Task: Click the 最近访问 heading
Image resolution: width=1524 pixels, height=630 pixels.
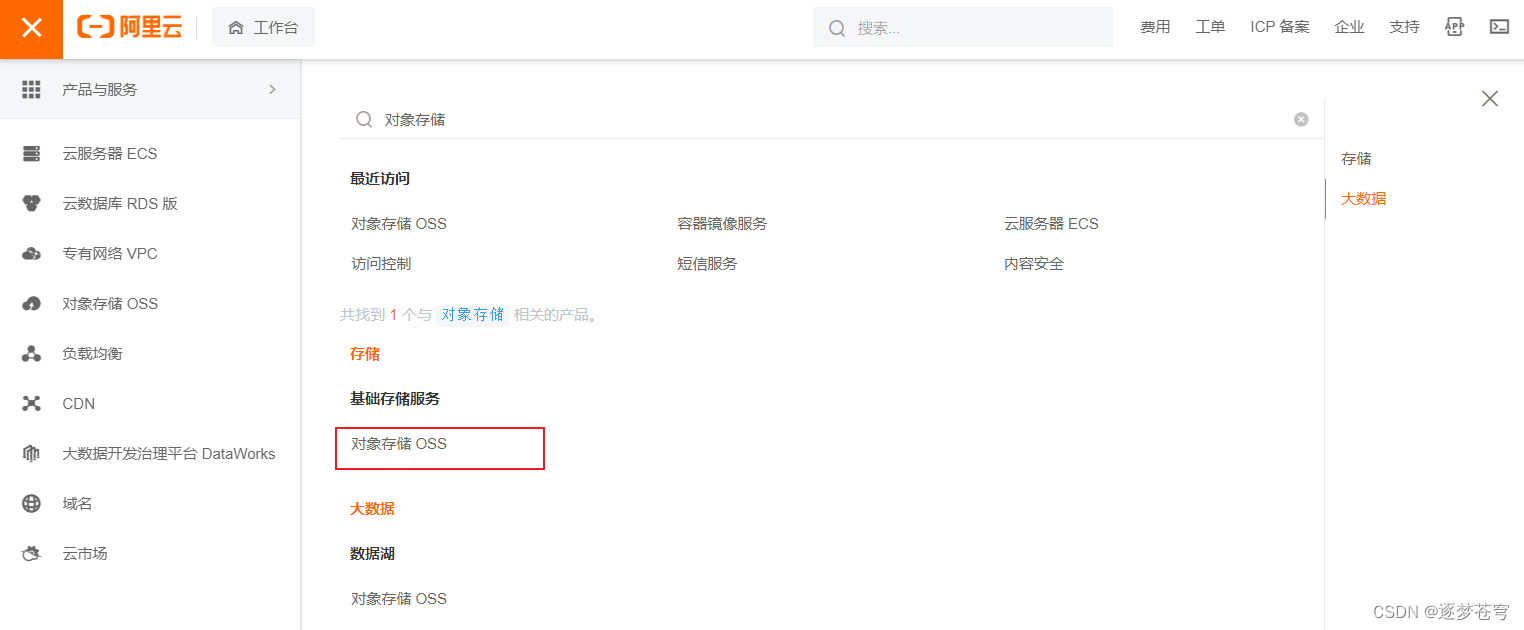Action: pyautogui.click(x=380, y=179)
